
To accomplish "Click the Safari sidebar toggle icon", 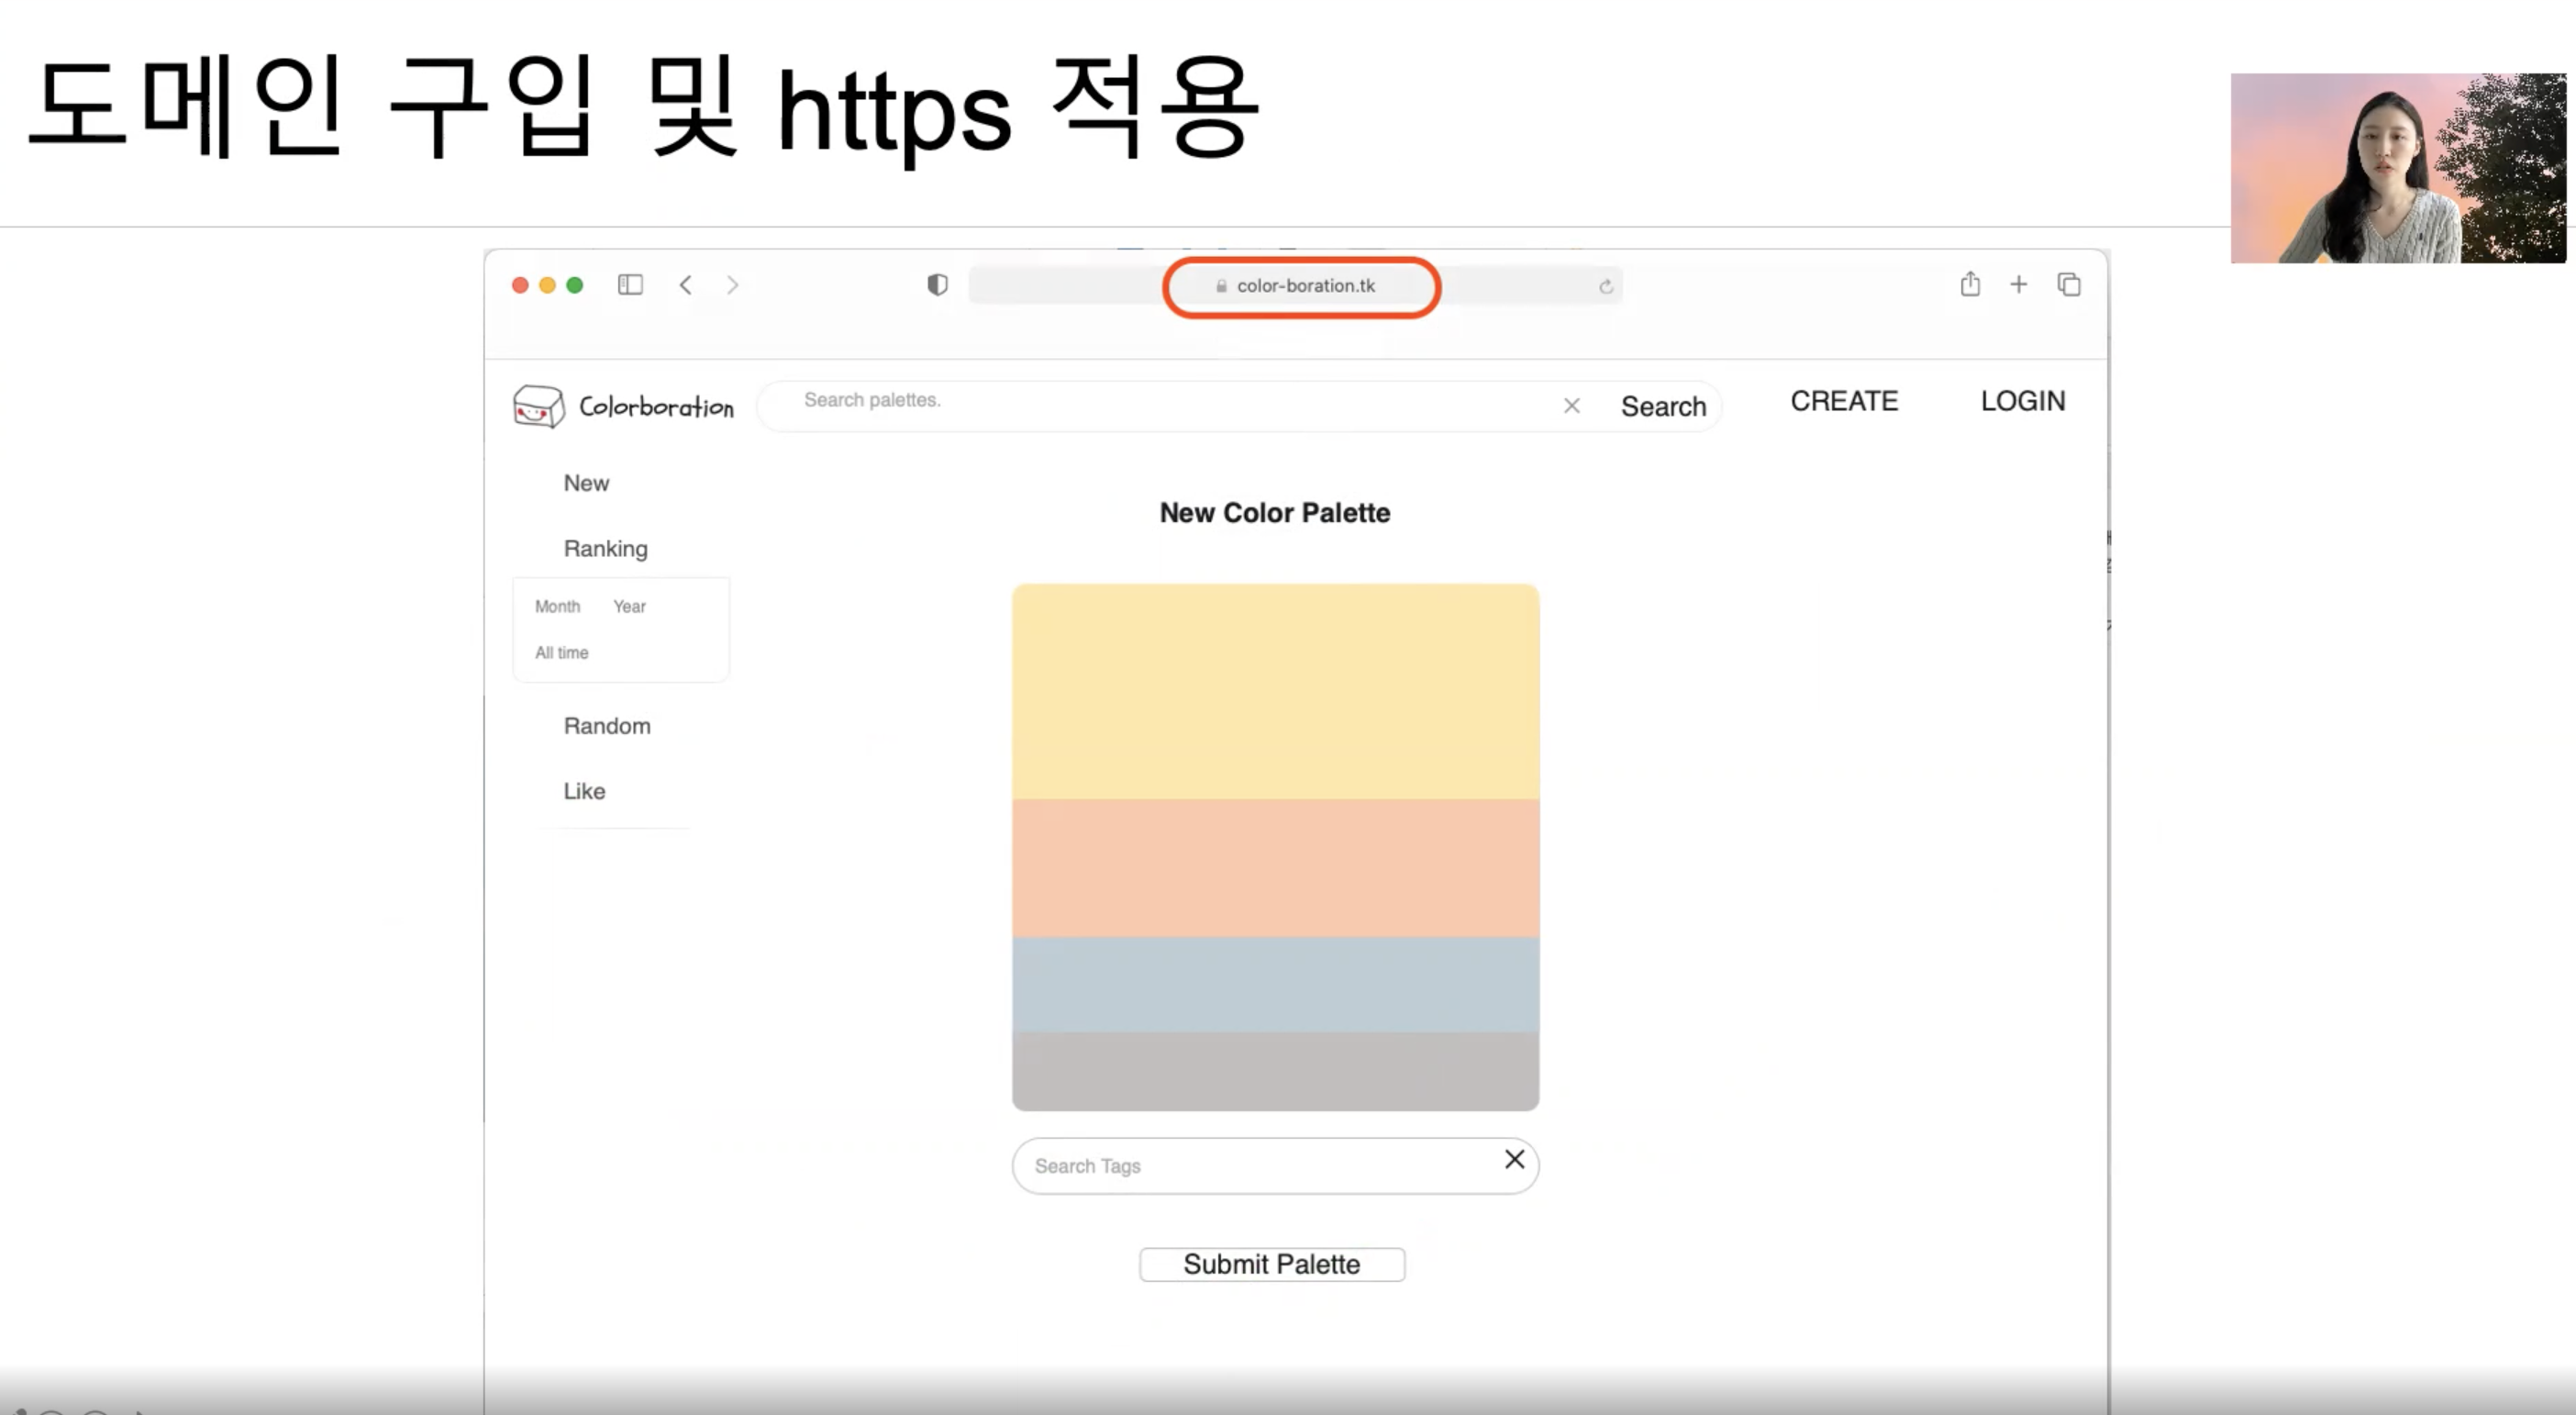I will coord(630,285).
